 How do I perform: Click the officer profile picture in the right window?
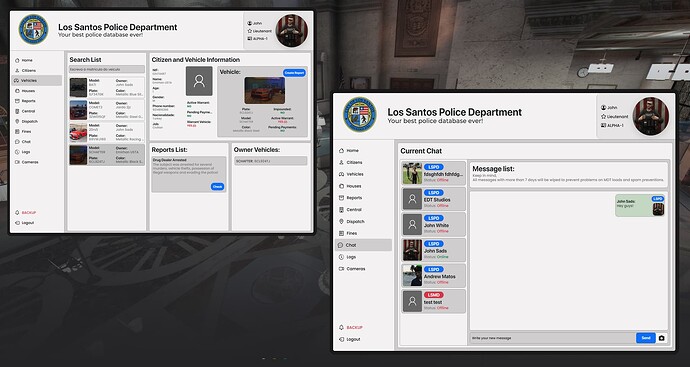pyautogui.click(x=650, y=116)
